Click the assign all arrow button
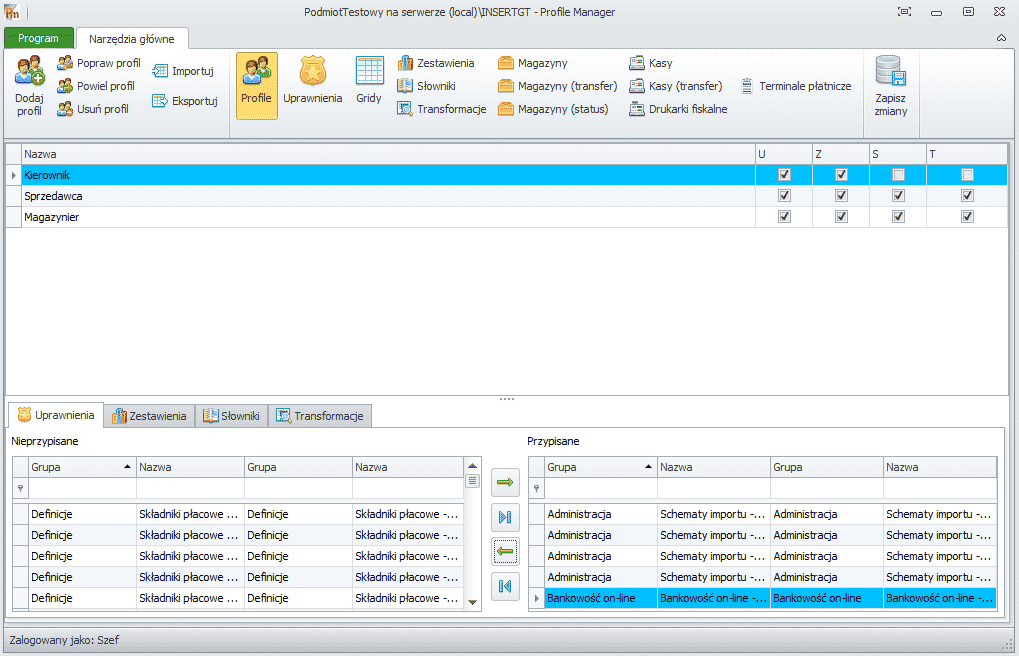1019x656 pixels. tap(505, 518)
